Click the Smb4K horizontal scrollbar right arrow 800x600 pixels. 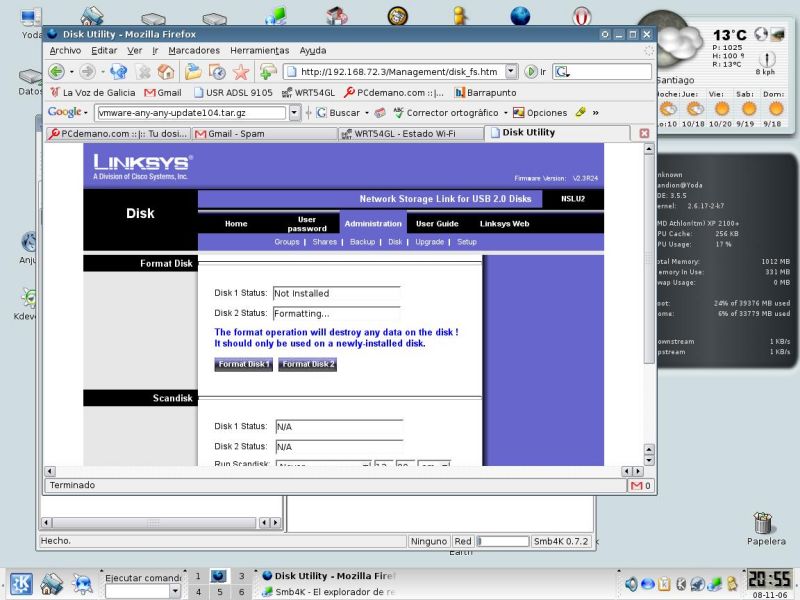click(x=276, y=522)
